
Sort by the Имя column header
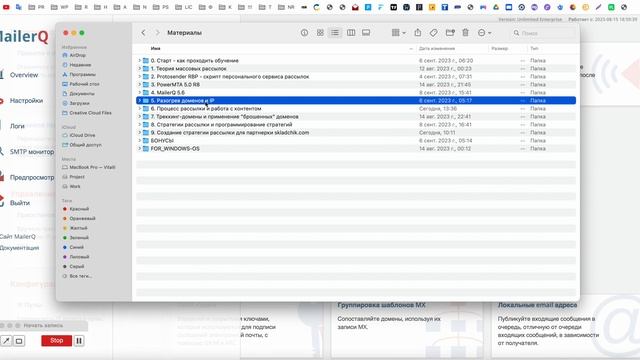click(x=156, y=49)
